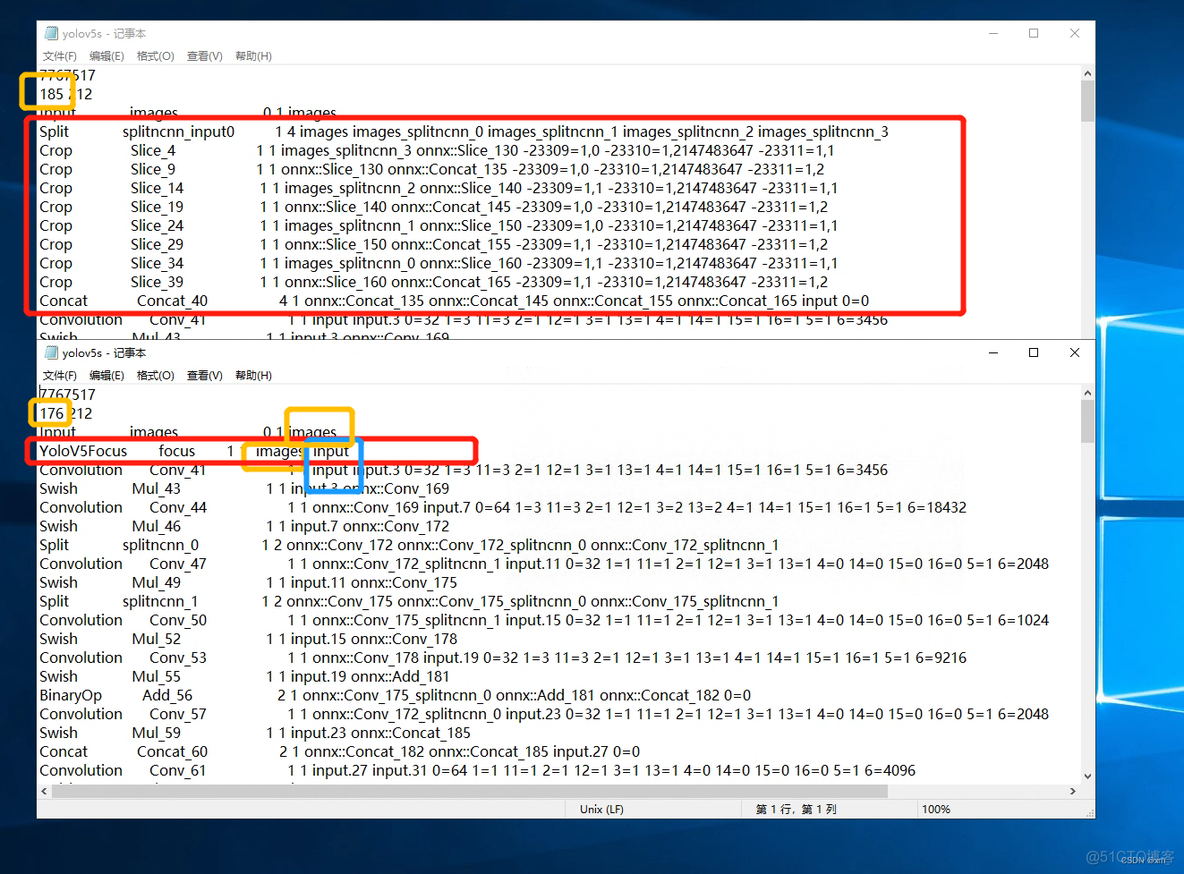
Task: Open the 文件(F) menu in the top window
Action: coord(60,56)
